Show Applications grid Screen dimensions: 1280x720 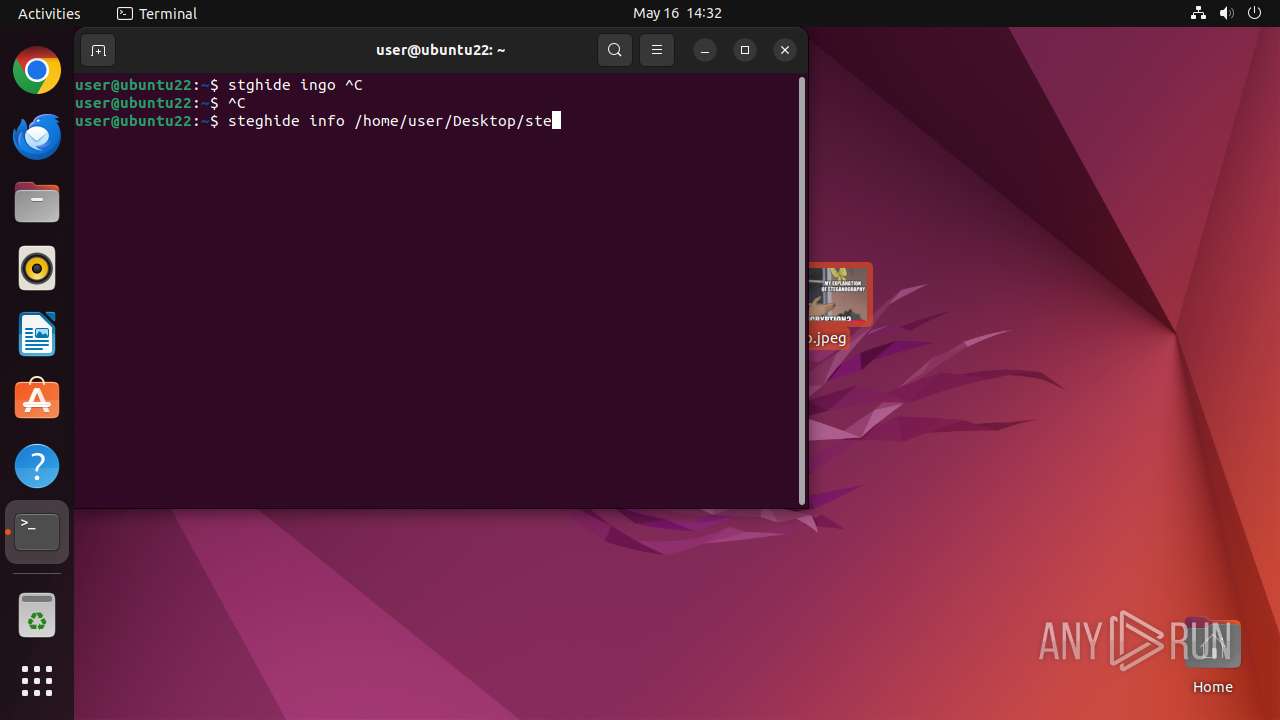click(37, 681)
